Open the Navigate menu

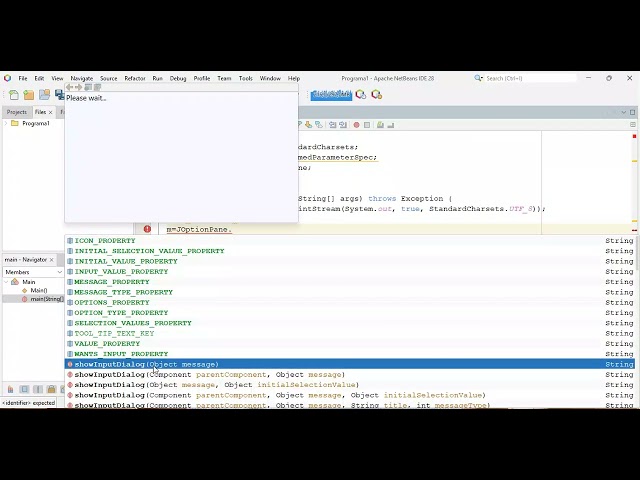pyautogui.click(x=82, y=78)
